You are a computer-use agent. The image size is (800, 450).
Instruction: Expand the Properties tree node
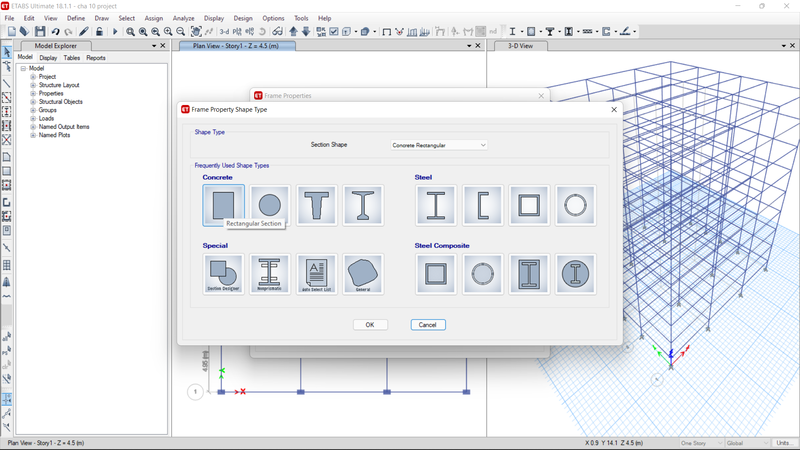coord(33,93)
